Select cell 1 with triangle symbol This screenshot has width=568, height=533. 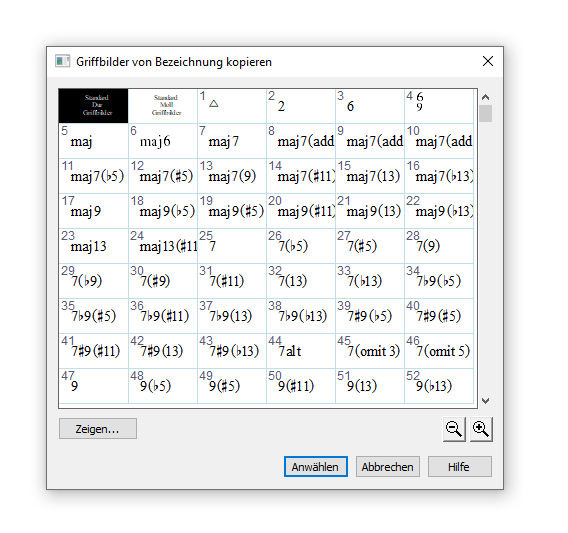(x=232, y=106)
